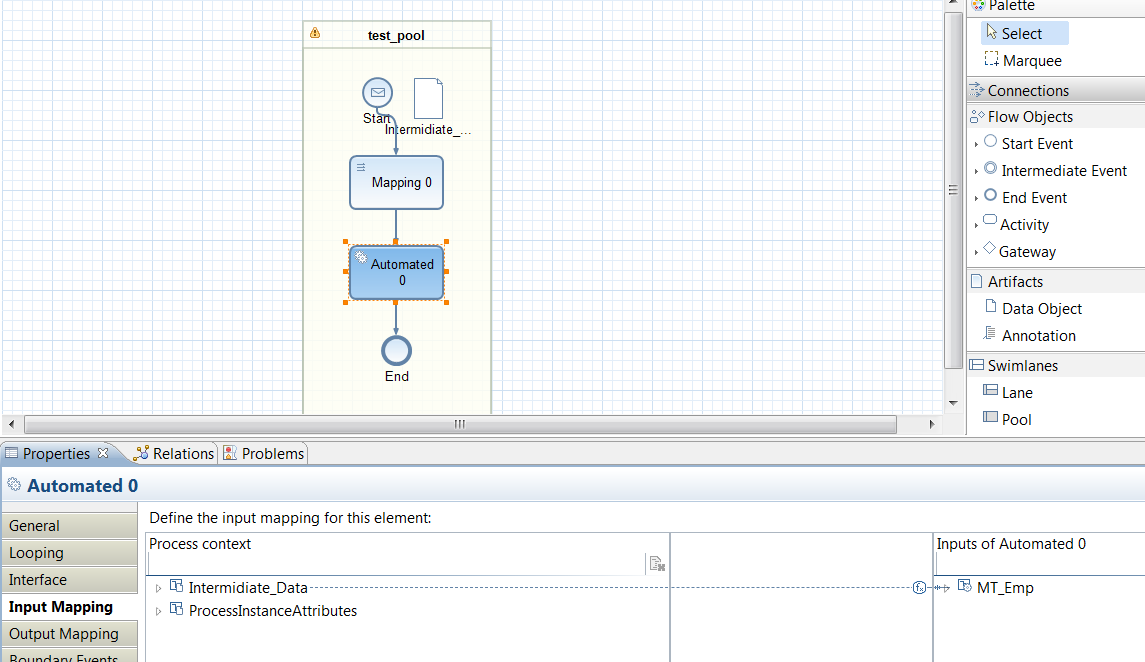Click the Inputs of Automated 0 filter field
This screenshot has width=1145, height=662.
1040,563
